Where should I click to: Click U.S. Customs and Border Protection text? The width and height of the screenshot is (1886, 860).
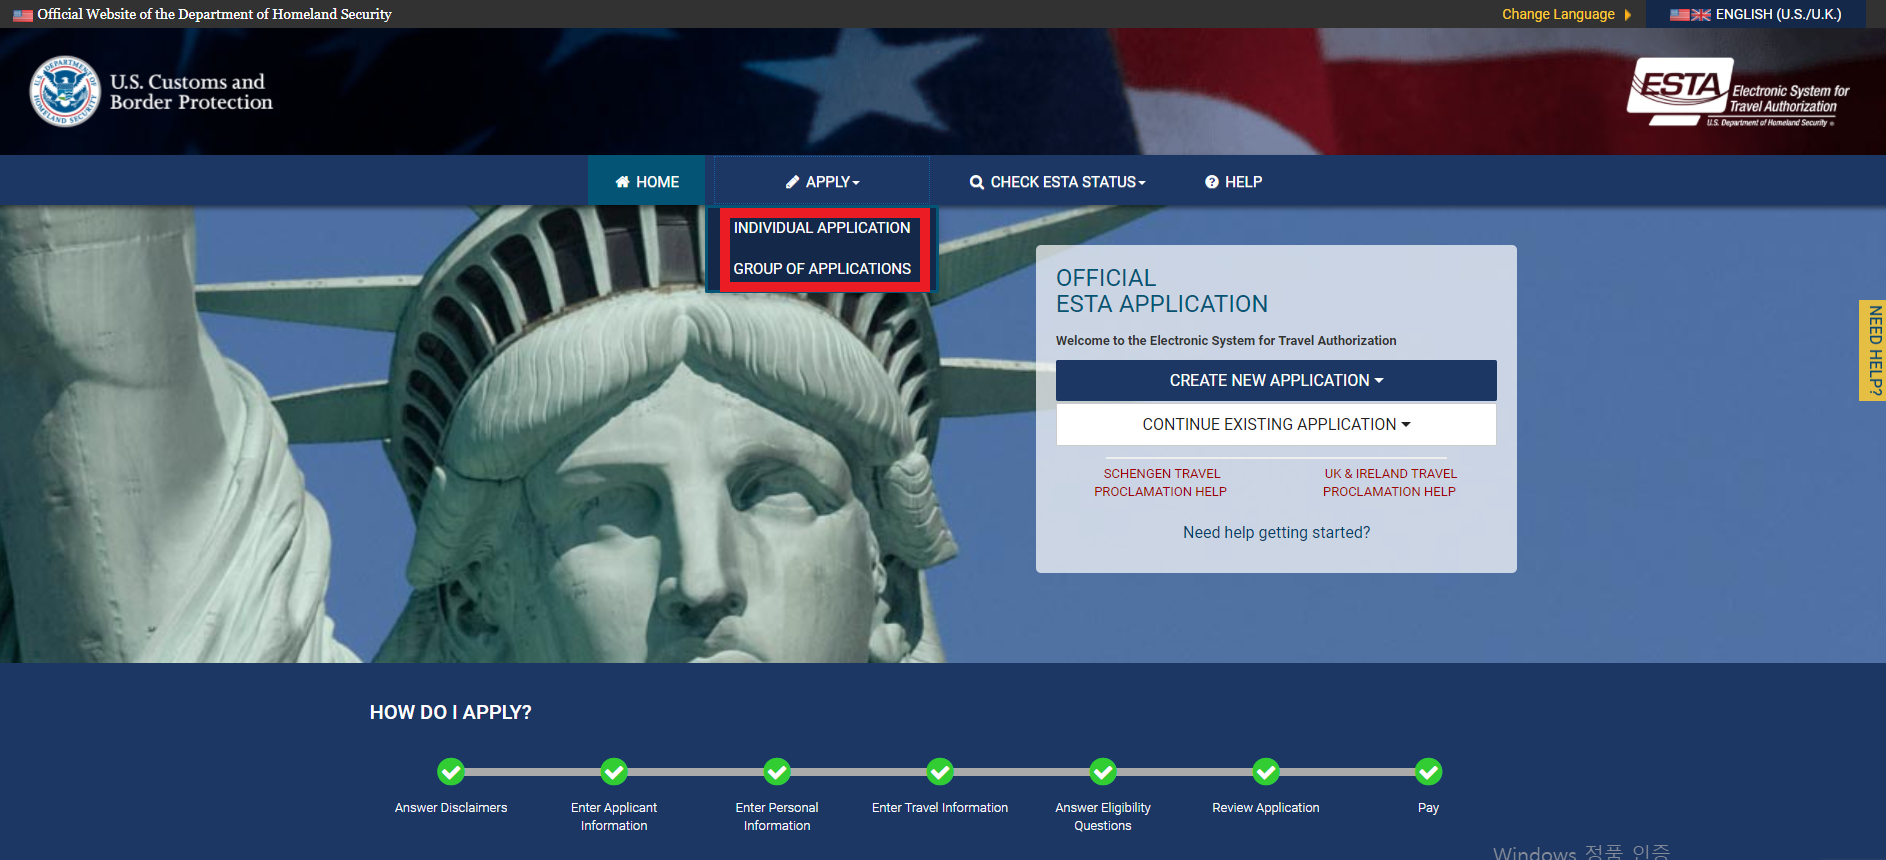(191, 92)
